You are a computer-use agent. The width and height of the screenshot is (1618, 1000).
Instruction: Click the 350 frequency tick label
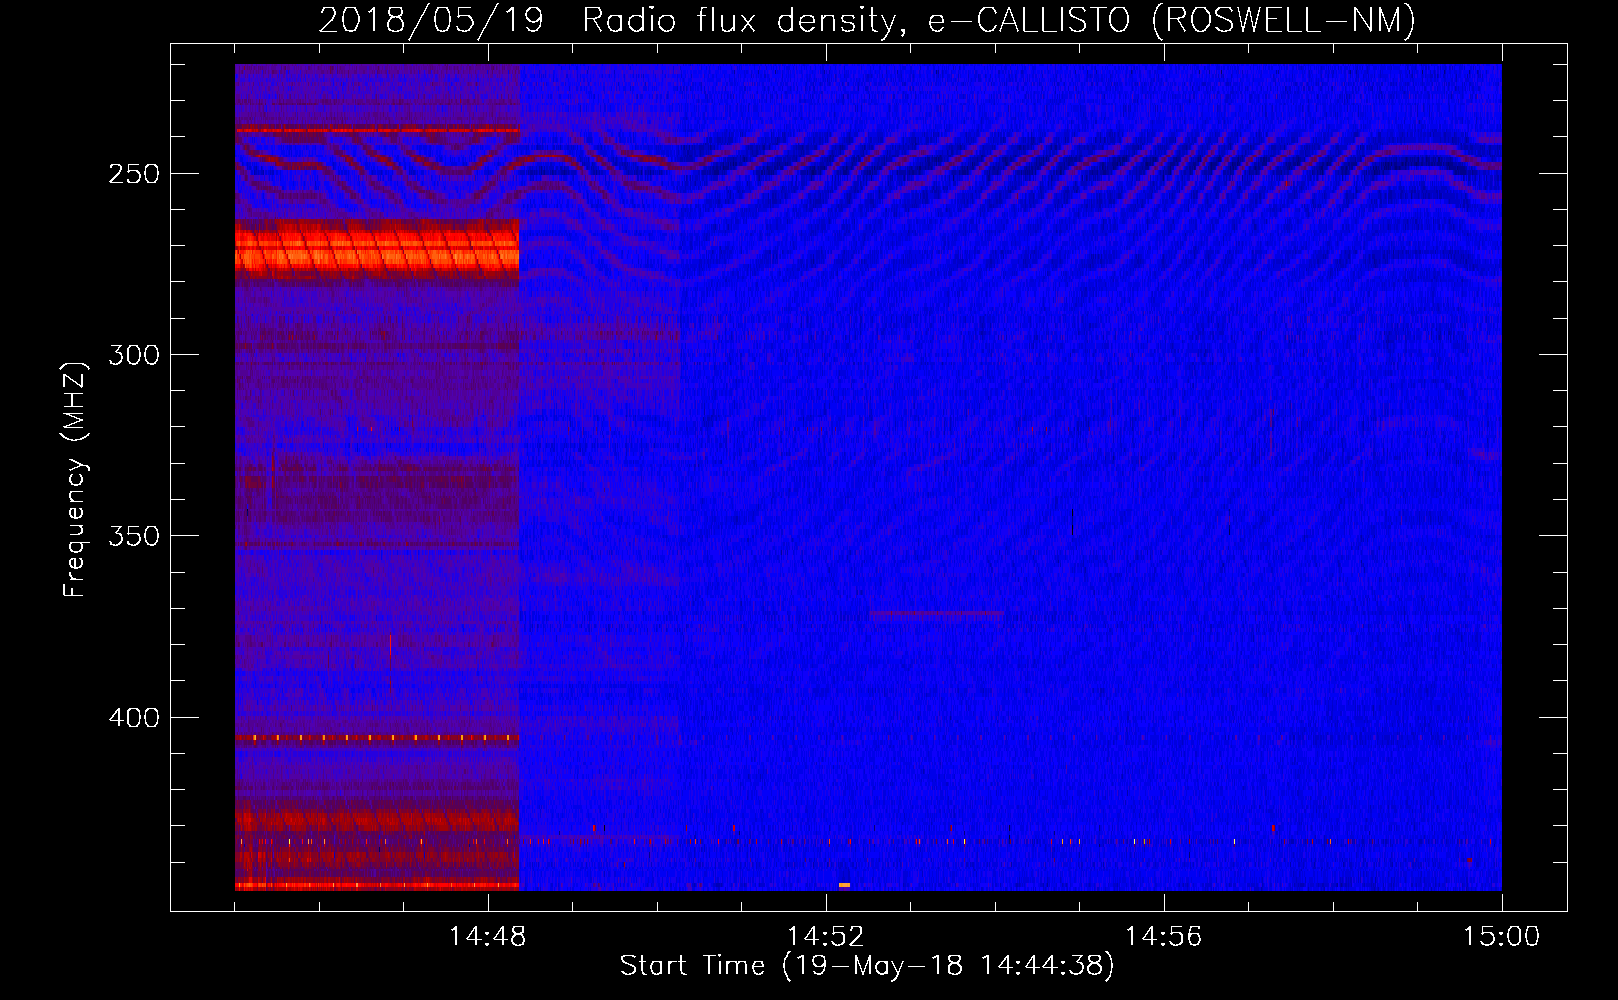[x=134, y=536]
